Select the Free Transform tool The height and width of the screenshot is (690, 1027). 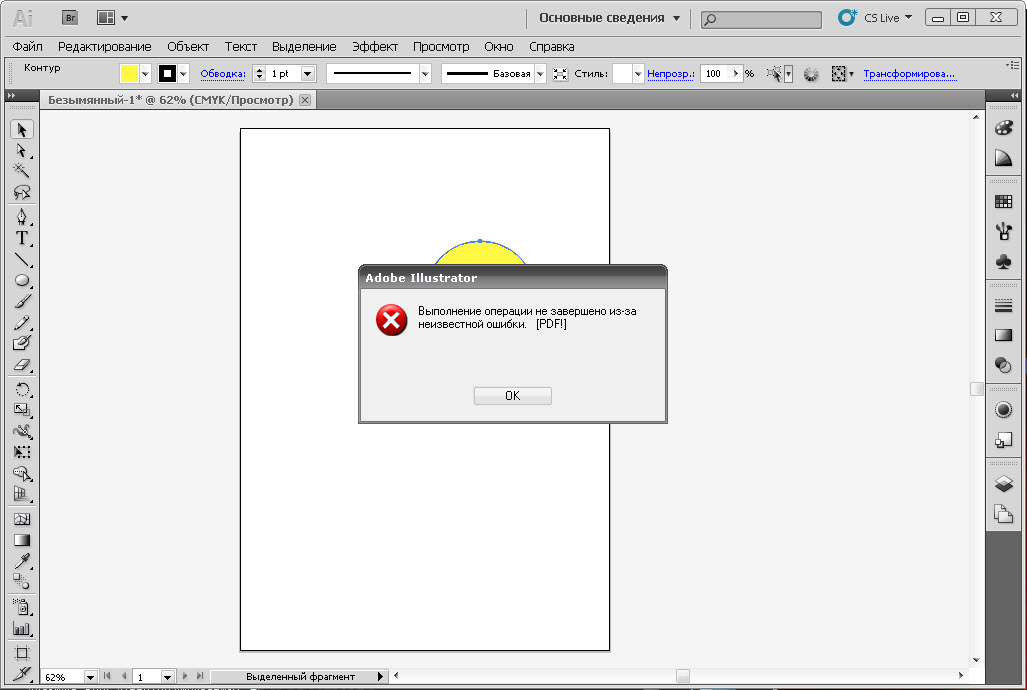click(22, 452)
